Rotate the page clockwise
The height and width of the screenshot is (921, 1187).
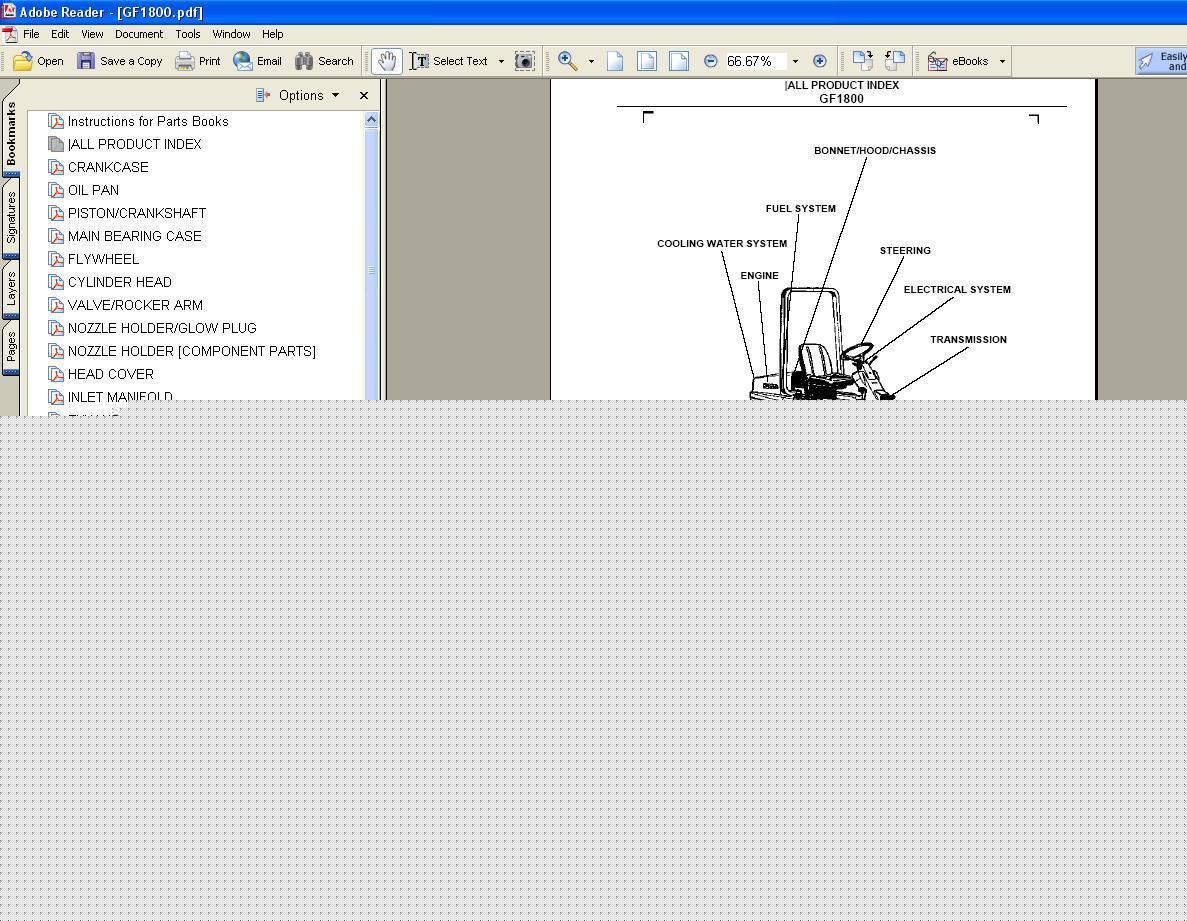click(x=862, y=61)
